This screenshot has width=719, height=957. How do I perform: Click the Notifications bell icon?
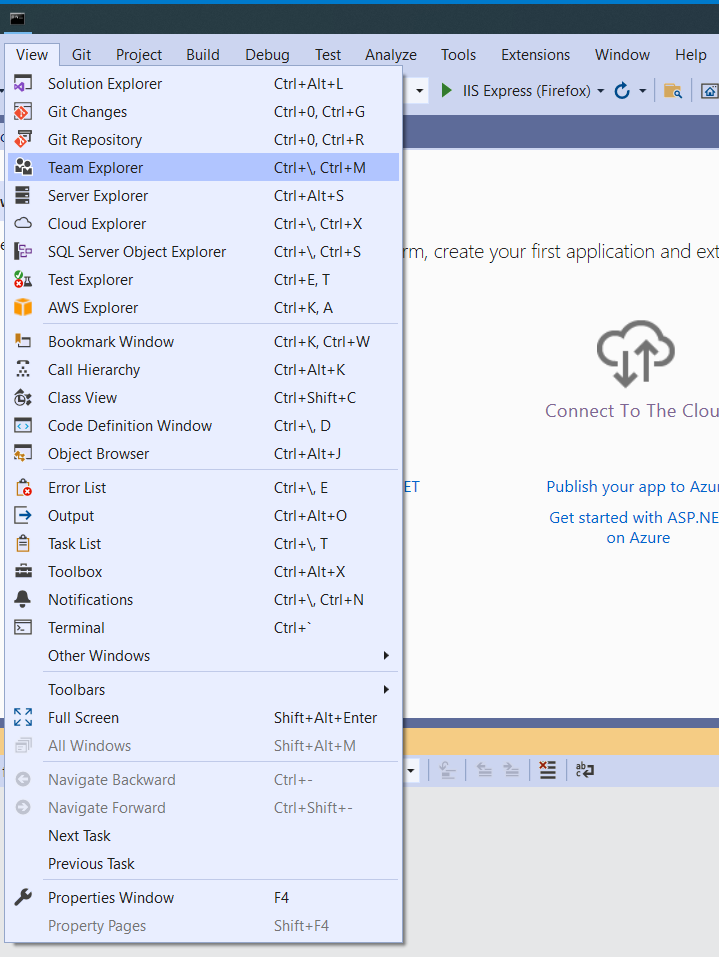pyautogui.click(x=23, y=599)
